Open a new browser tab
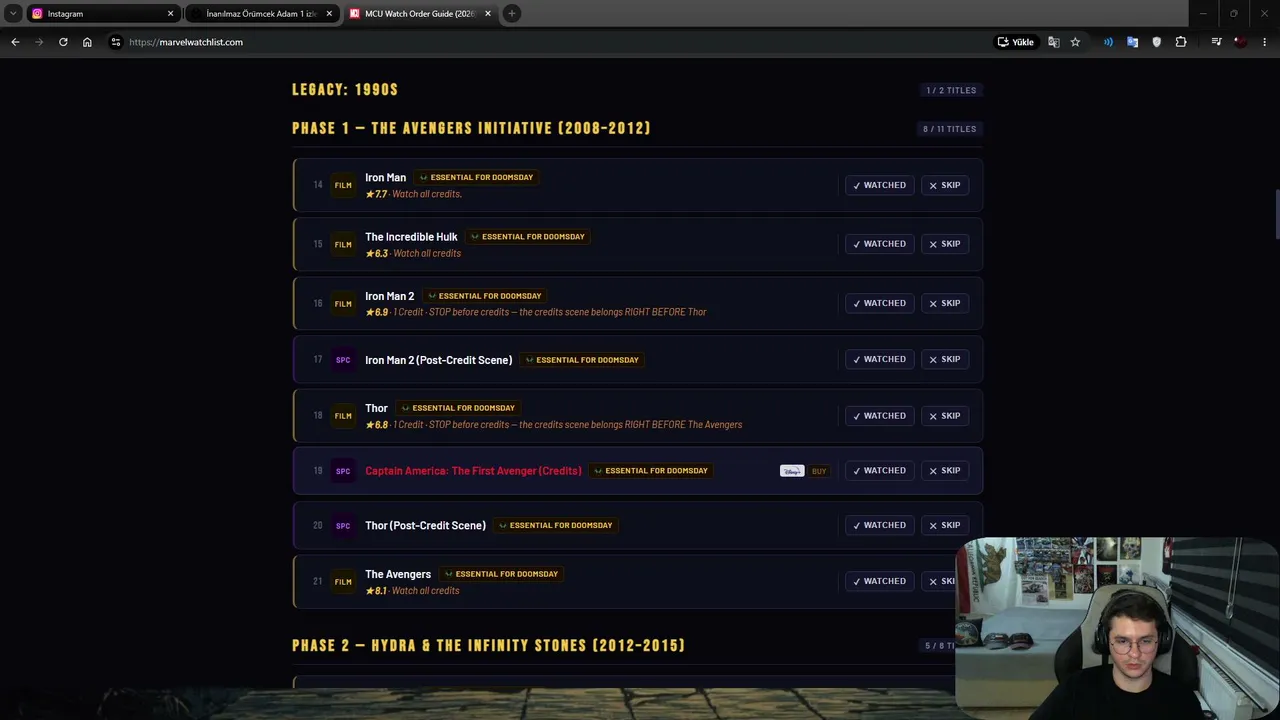Screen dimensions: 1280x720 point(512,13)
